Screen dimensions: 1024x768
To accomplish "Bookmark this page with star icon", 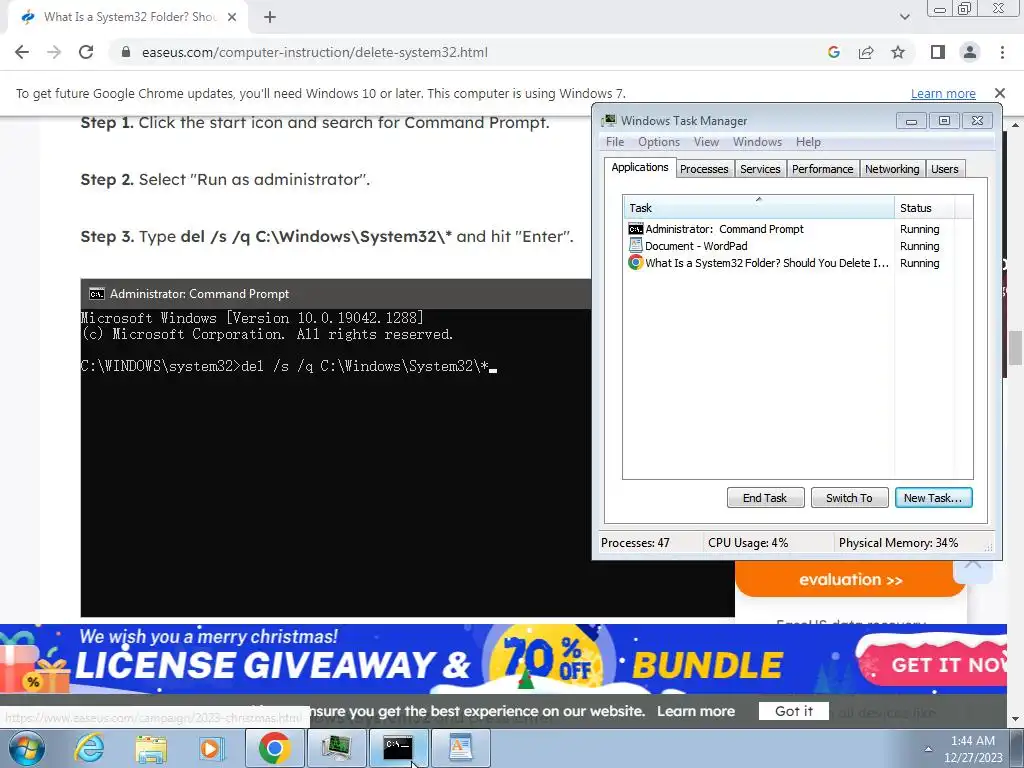I will pyautogui.click(x=898, y=52).
